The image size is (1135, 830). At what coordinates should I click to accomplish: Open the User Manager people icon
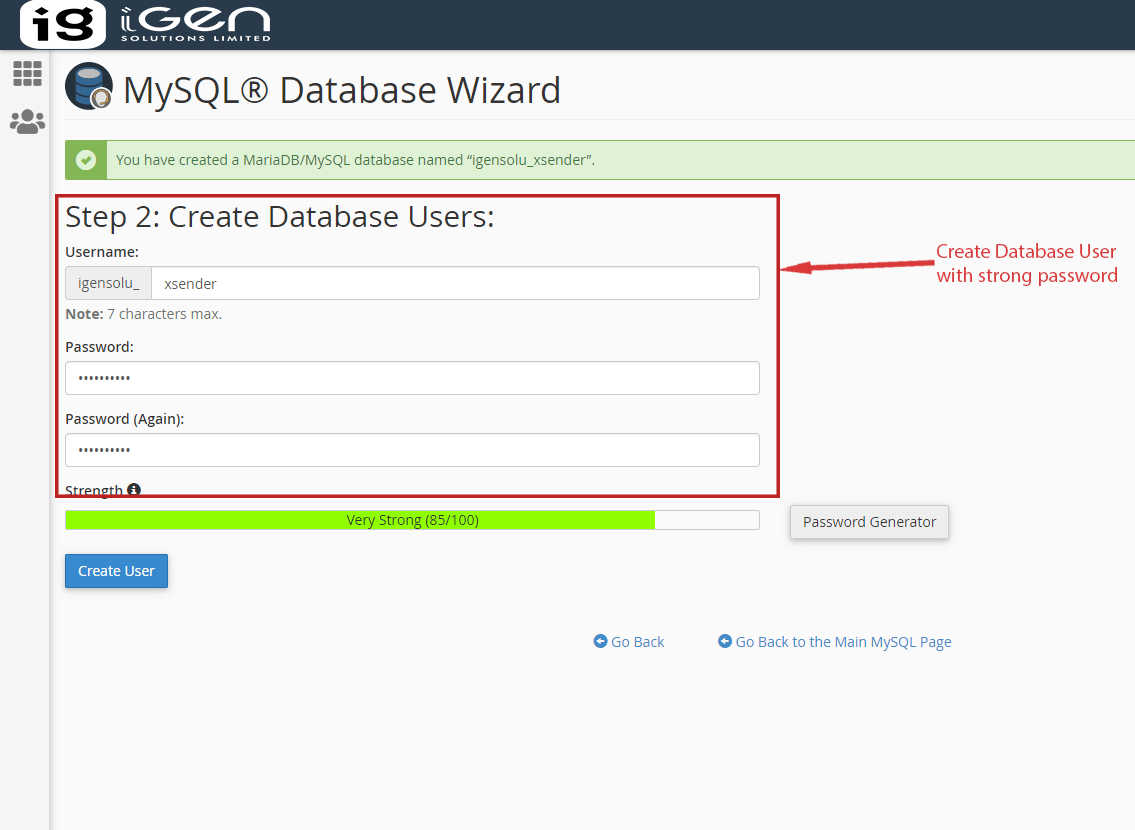point(27,122)
